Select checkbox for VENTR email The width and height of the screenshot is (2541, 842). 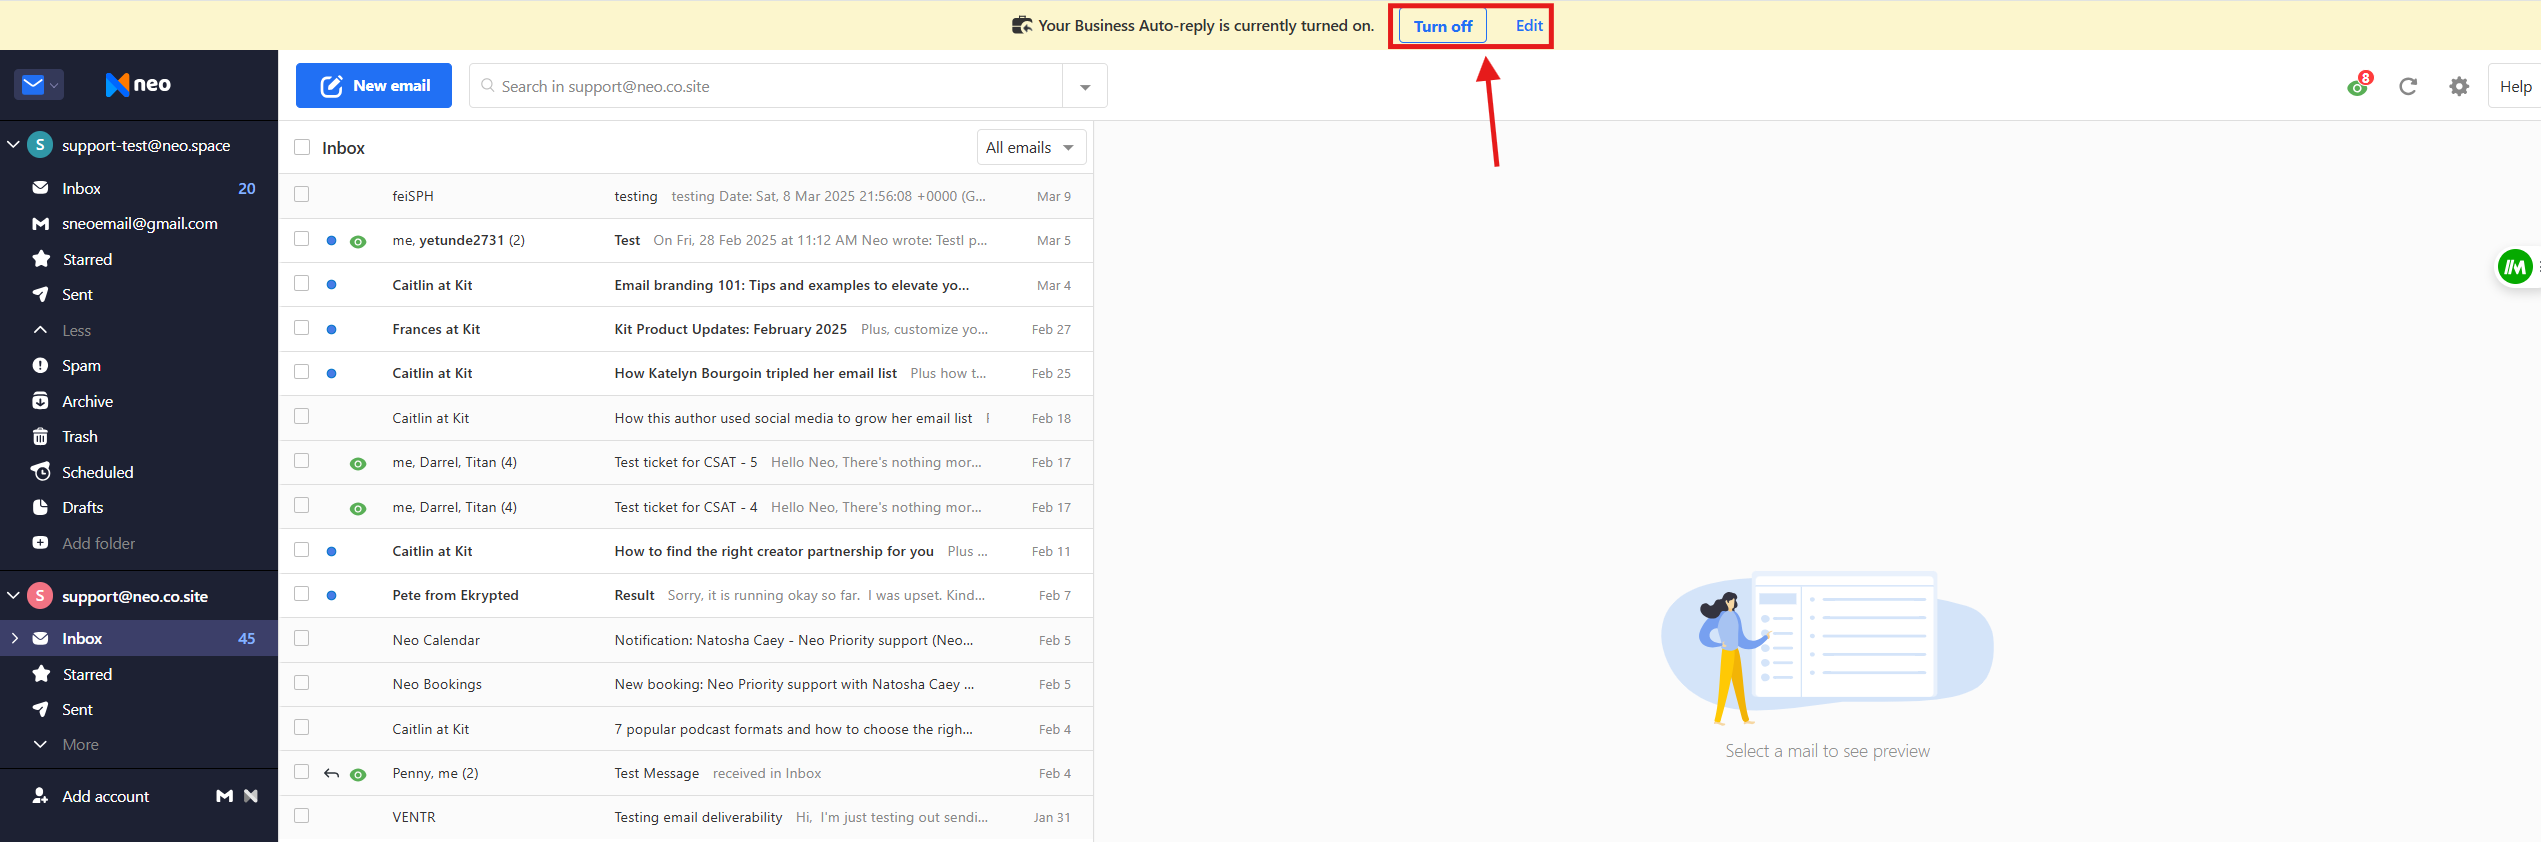pos(302,816)
